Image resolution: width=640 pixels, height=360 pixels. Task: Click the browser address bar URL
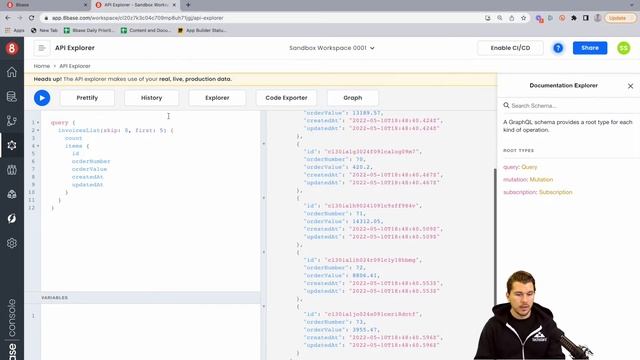click(138, 18)
